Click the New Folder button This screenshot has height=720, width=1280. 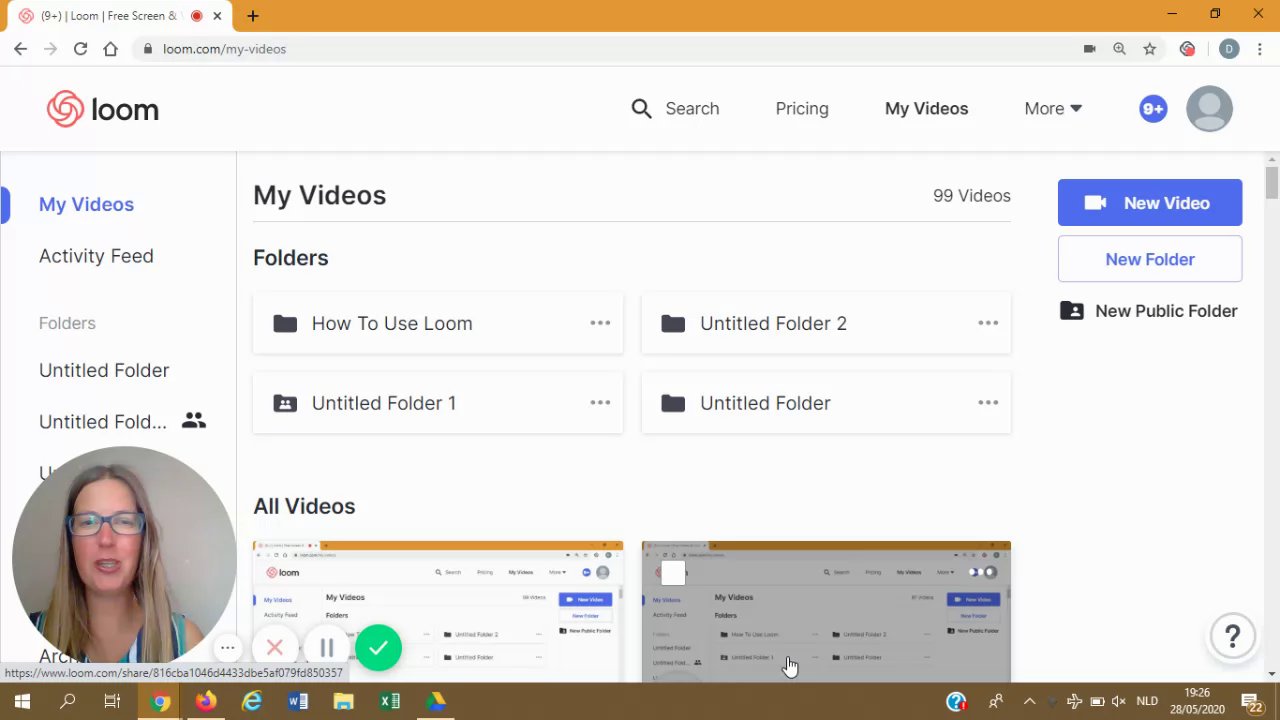(x=1150, y=259)
